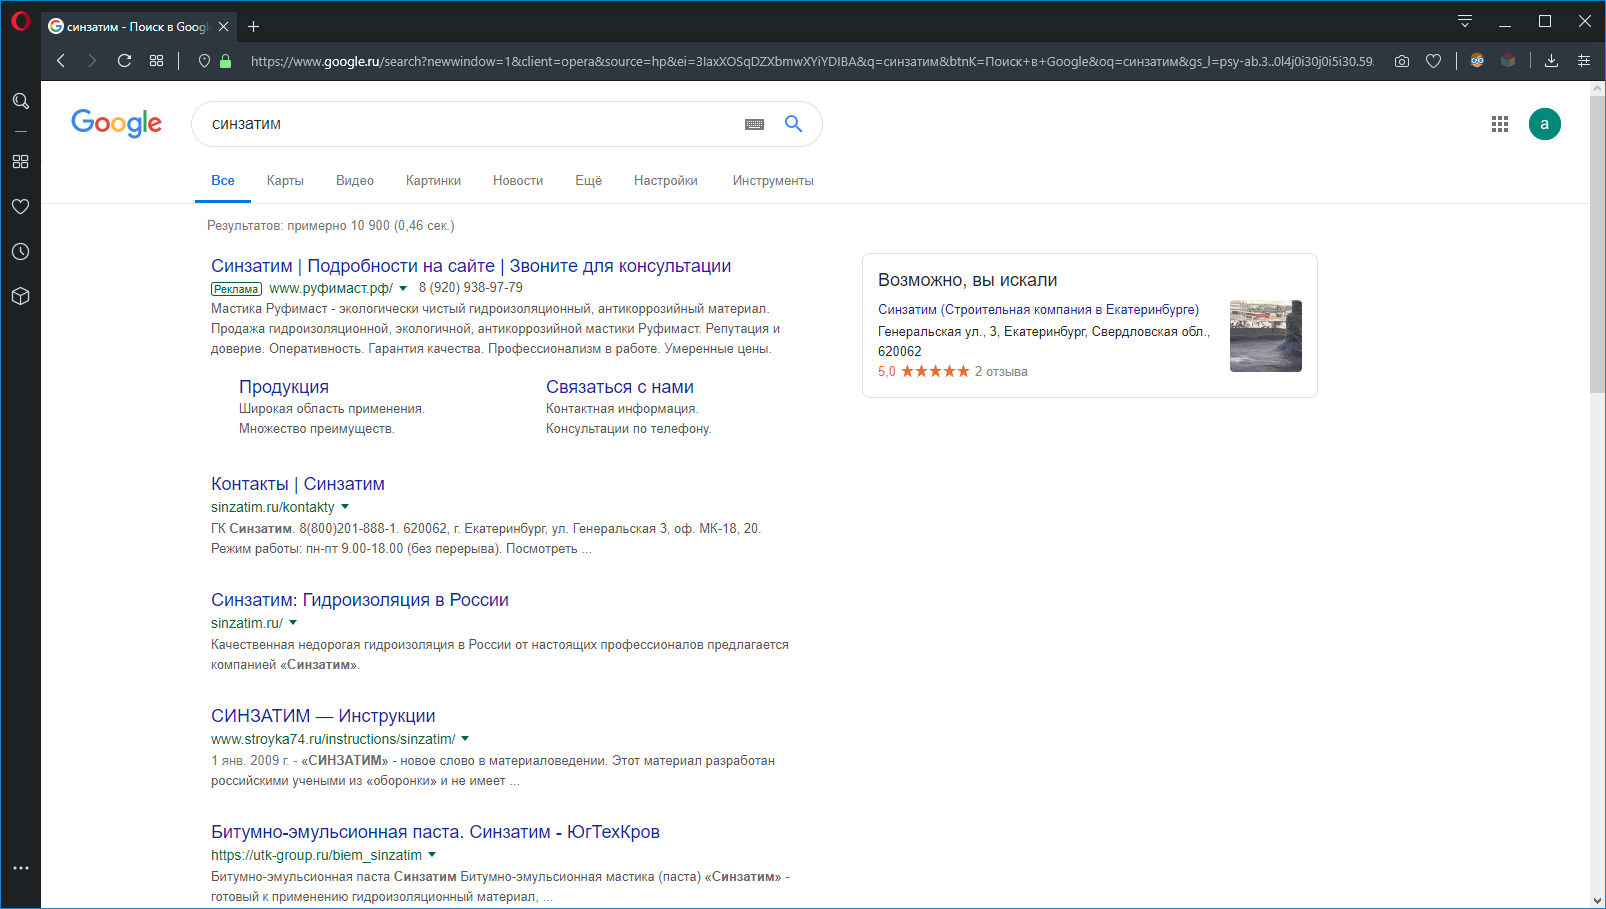Open the Google apps grid
The image size is (1606, 909).
[1500, 124]
